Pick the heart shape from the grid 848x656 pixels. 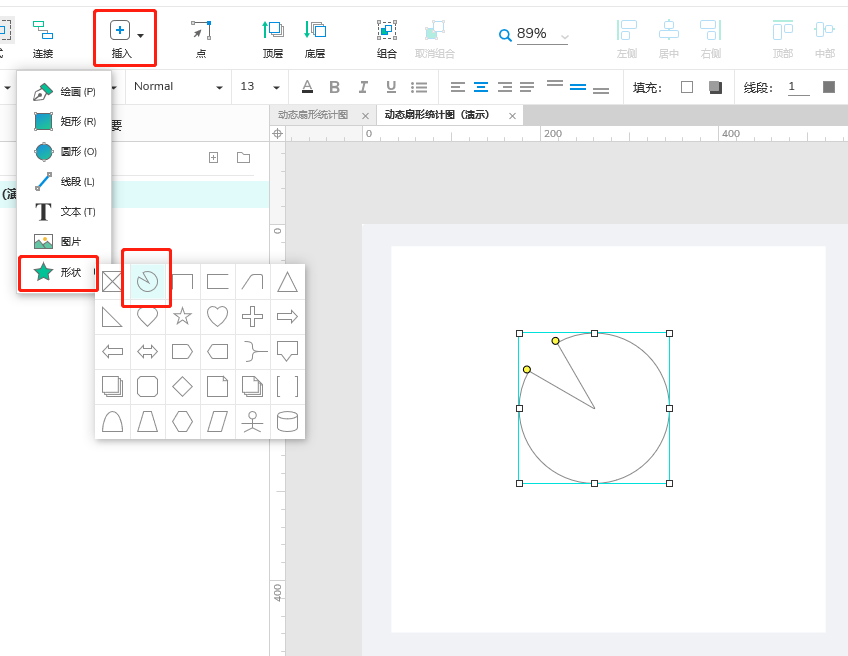coord(217,316)
